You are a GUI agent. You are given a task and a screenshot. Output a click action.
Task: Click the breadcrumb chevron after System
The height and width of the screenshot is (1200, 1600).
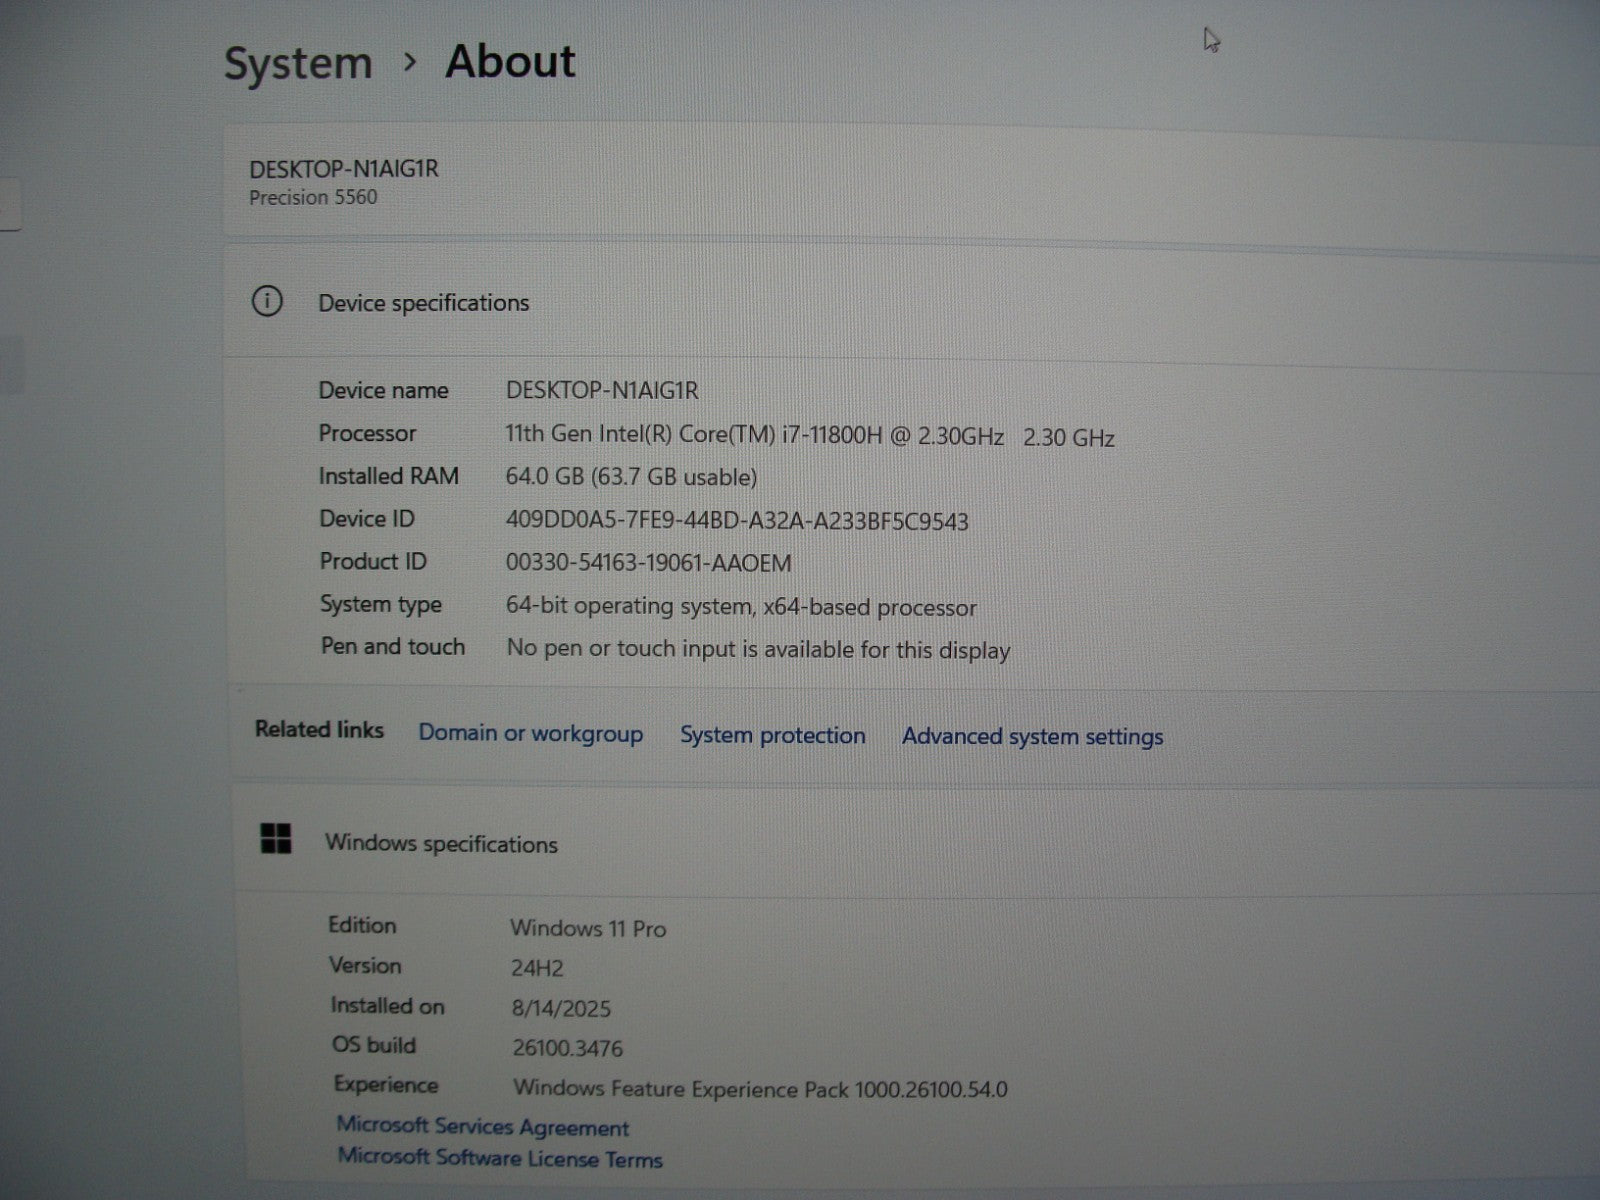click(409, 62)
